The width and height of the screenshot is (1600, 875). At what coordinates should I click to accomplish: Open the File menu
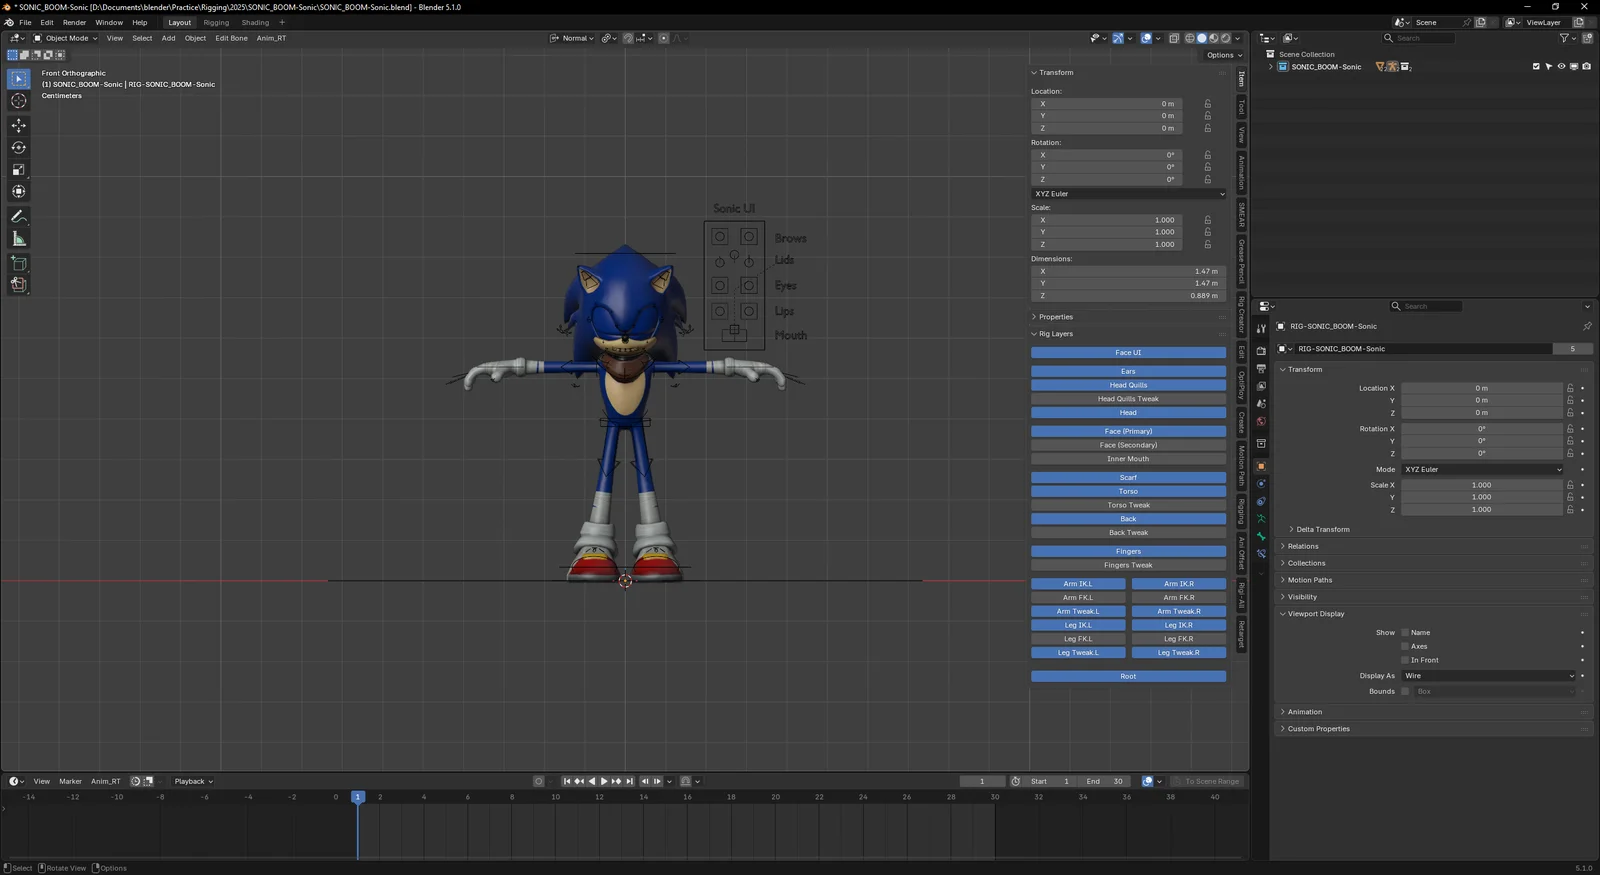pos(25,22)
